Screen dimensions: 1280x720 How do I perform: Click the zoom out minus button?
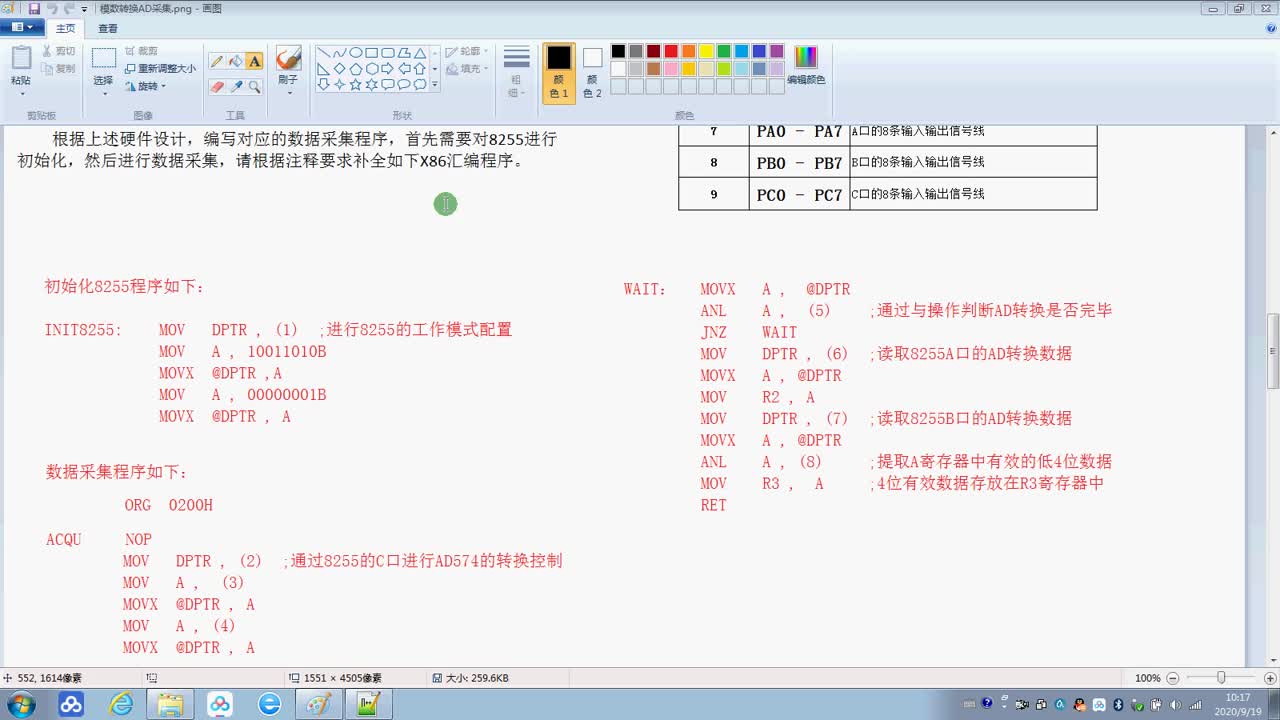(1172, 678)
